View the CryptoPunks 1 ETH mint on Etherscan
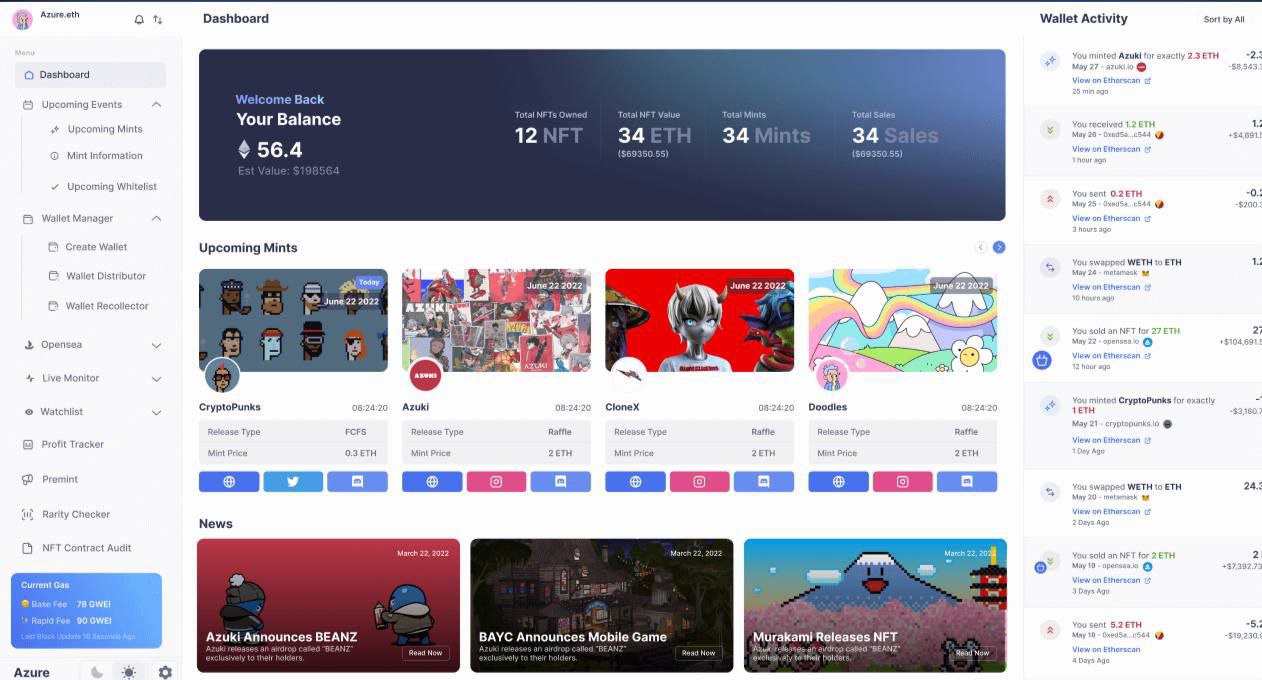Viewport: 1262px width, 680px height. tap(1111, 440)
